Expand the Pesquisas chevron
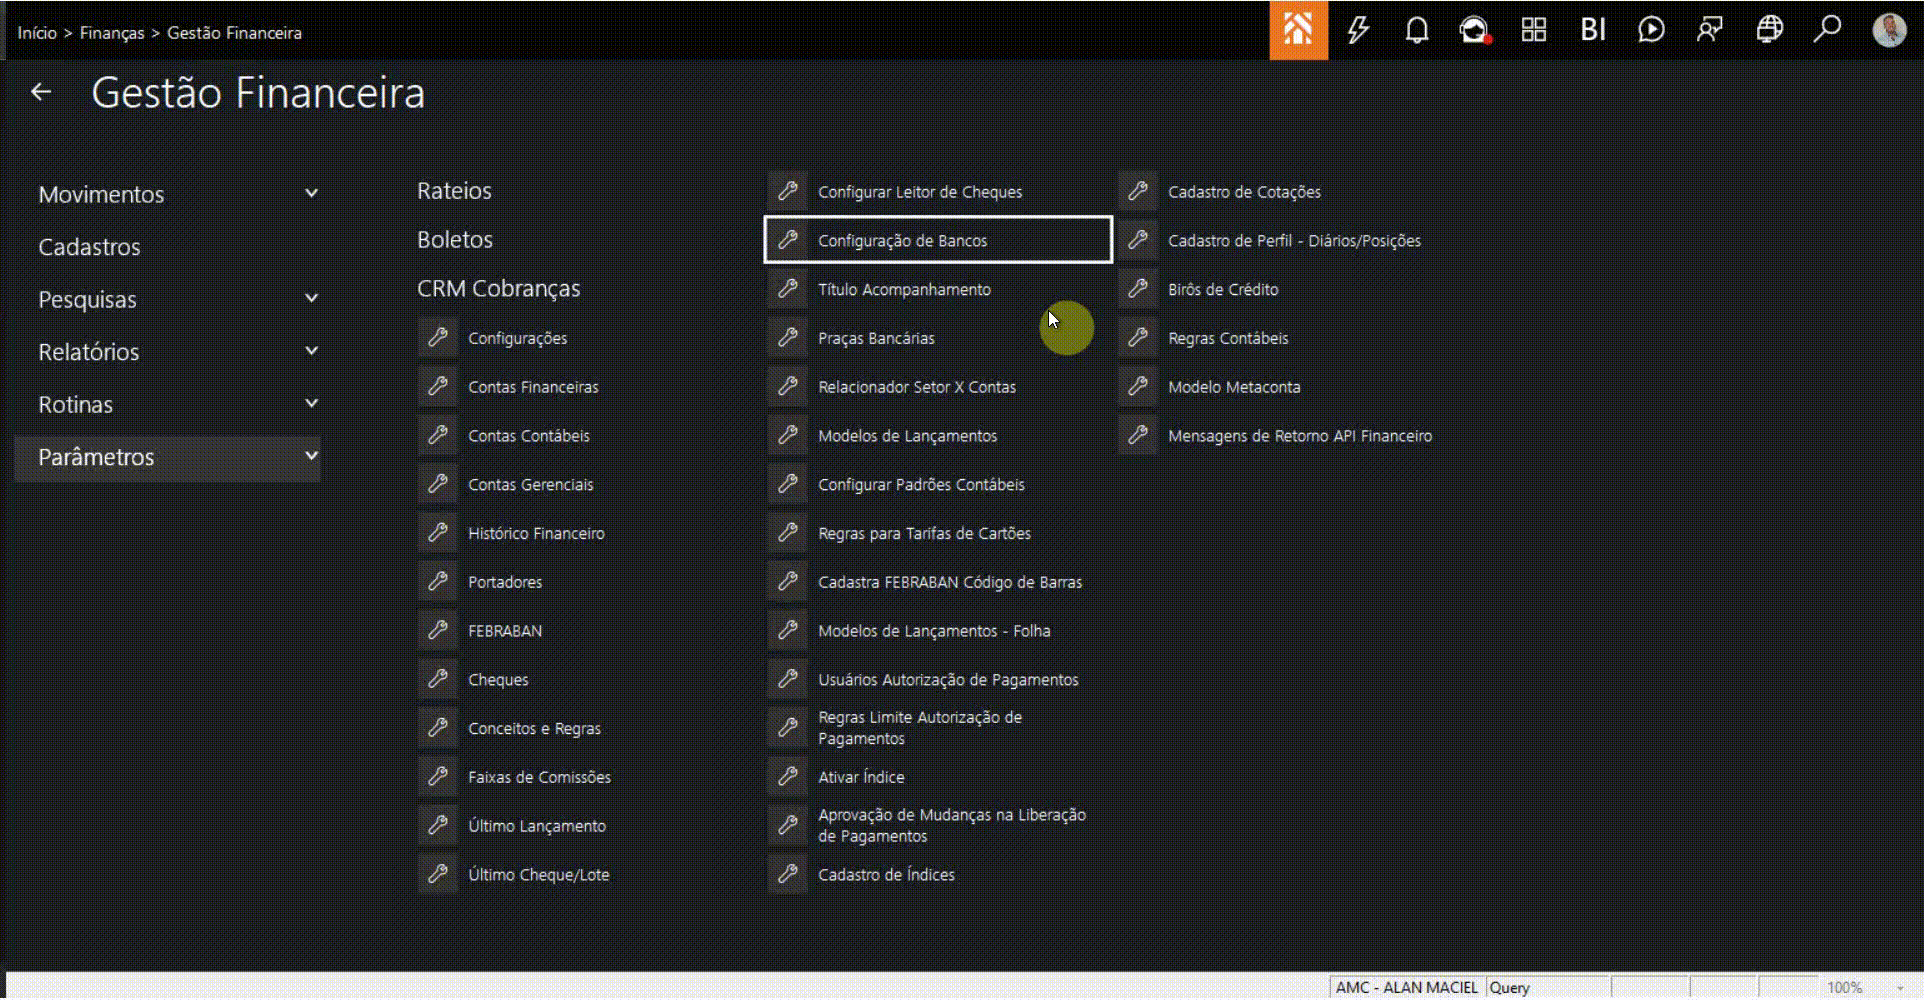This screenshot has height=1000, width=1924. tap(311, 298)
